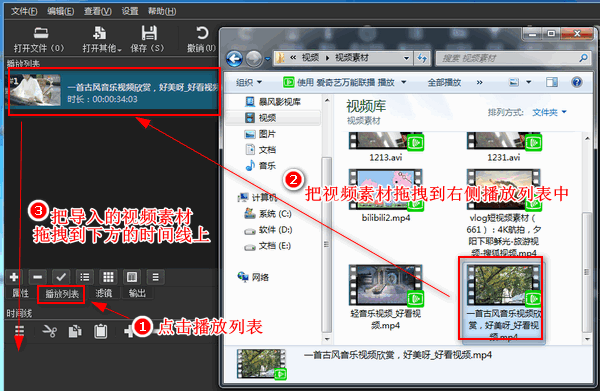
Task: Click the timeline scissors cut icon
Action: click(49, 331)
